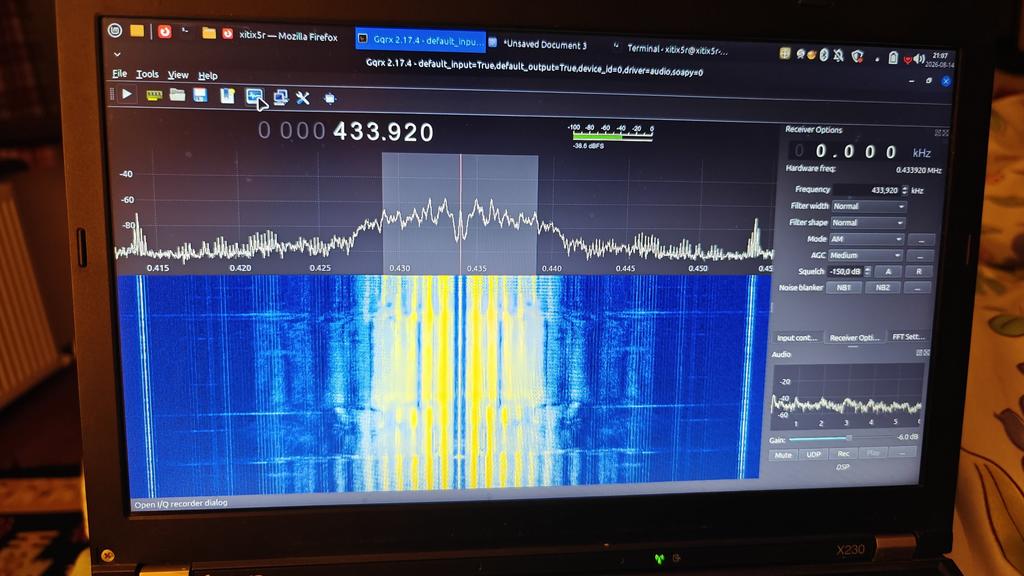Switch to the FFT Settings tab
This screenshot has height=576, width=1024.
[x=908, y=337]
